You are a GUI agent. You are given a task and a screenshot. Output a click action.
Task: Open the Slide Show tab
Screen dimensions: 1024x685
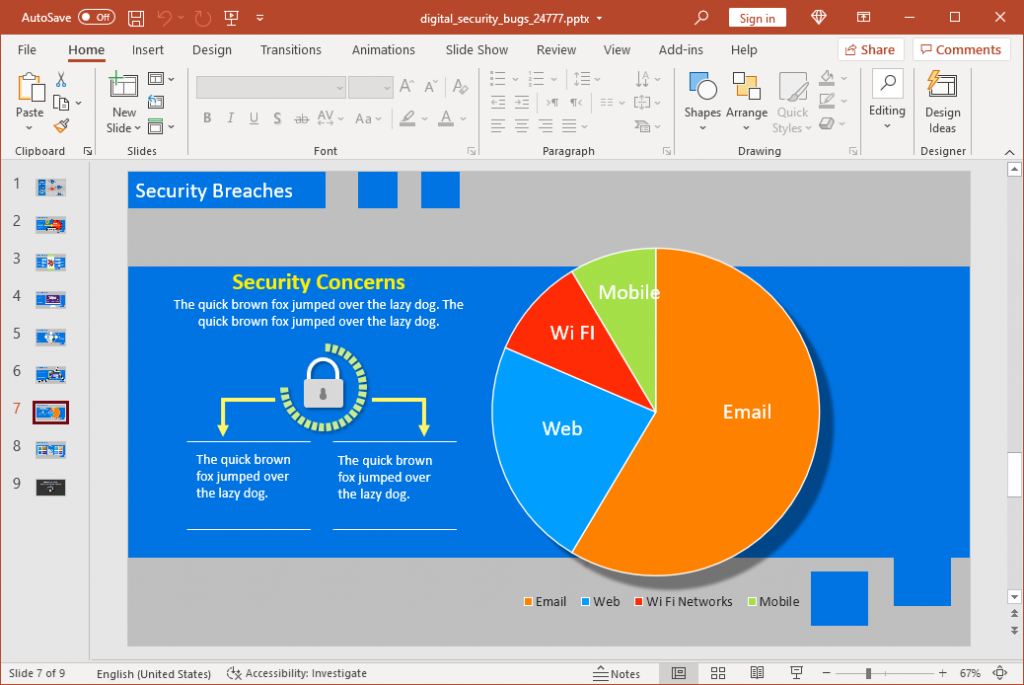pyautogui.click(x=476, y=49)
